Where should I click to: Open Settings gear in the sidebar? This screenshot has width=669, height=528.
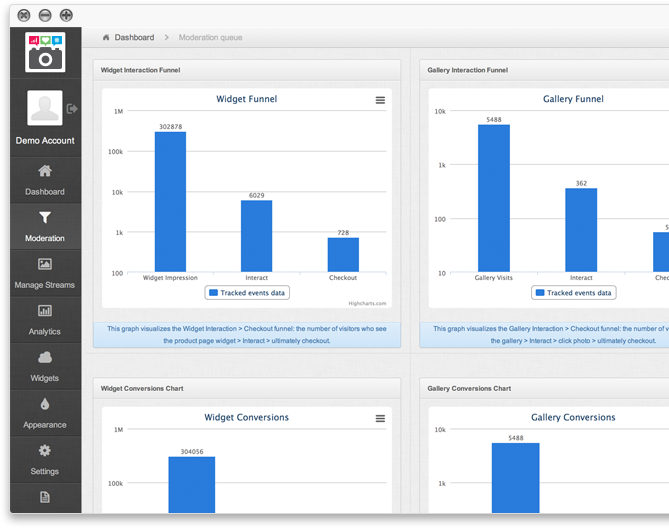tap(45, 460)
